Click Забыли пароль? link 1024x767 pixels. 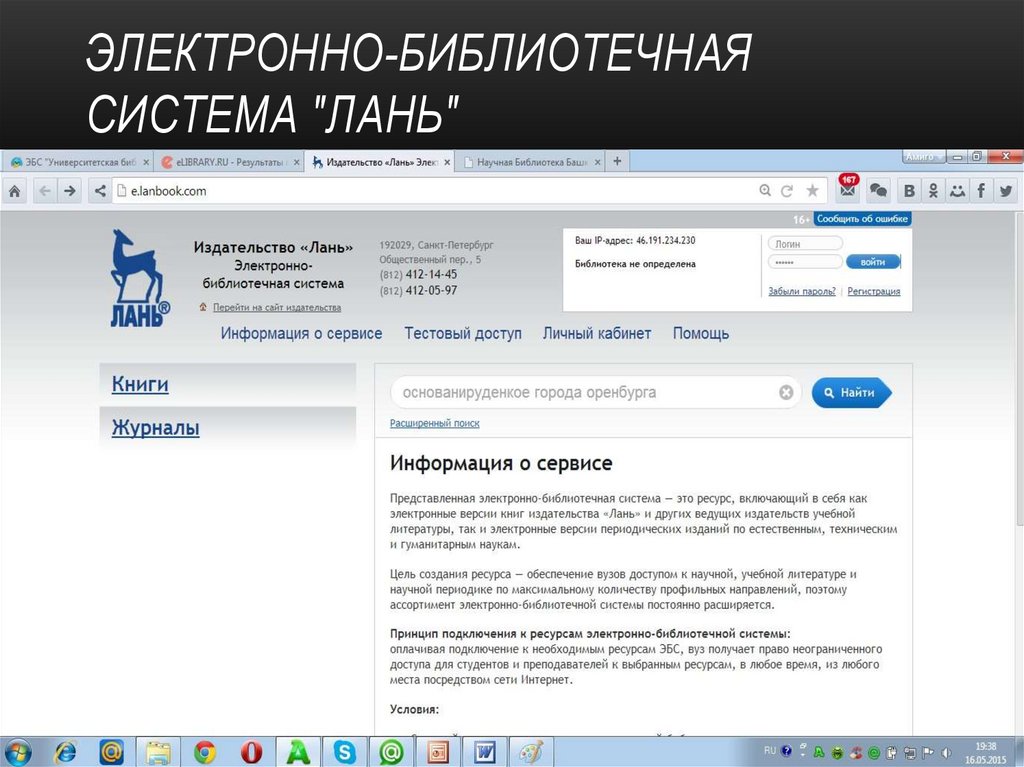(x=801, y=291)
